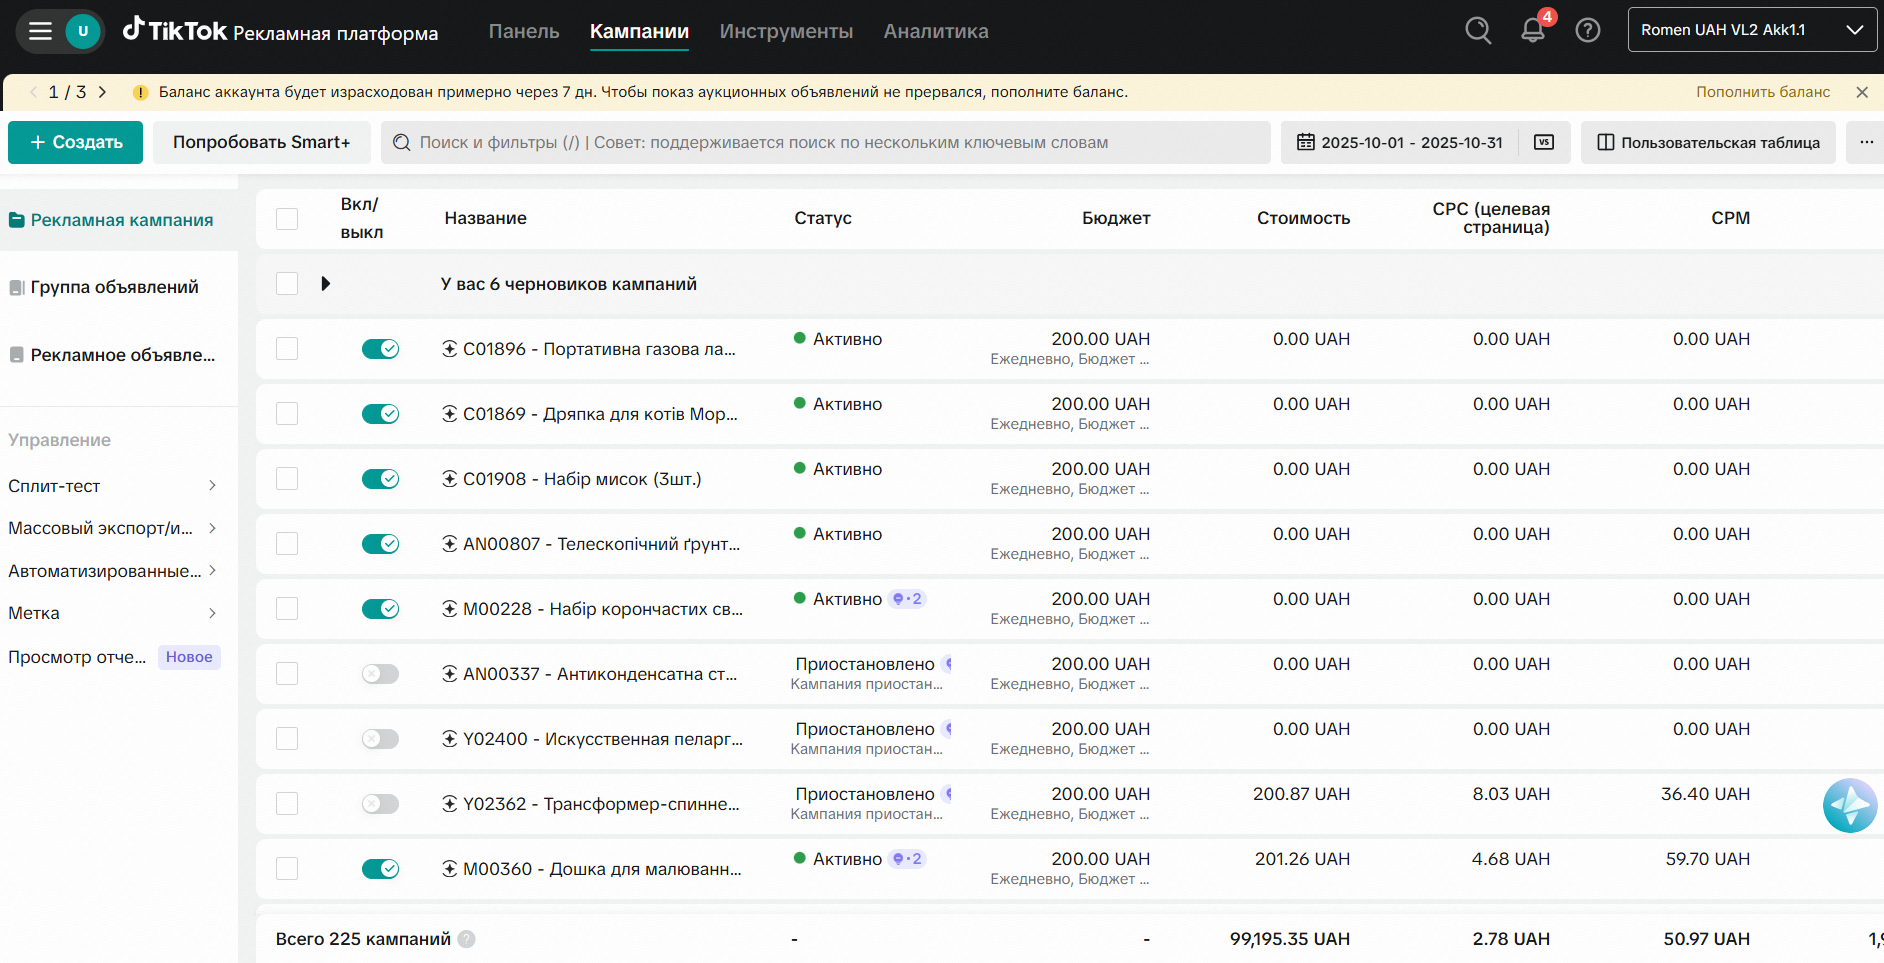Open the notifications bell
Screen dimensions: 1884x963
[1532, 31]
